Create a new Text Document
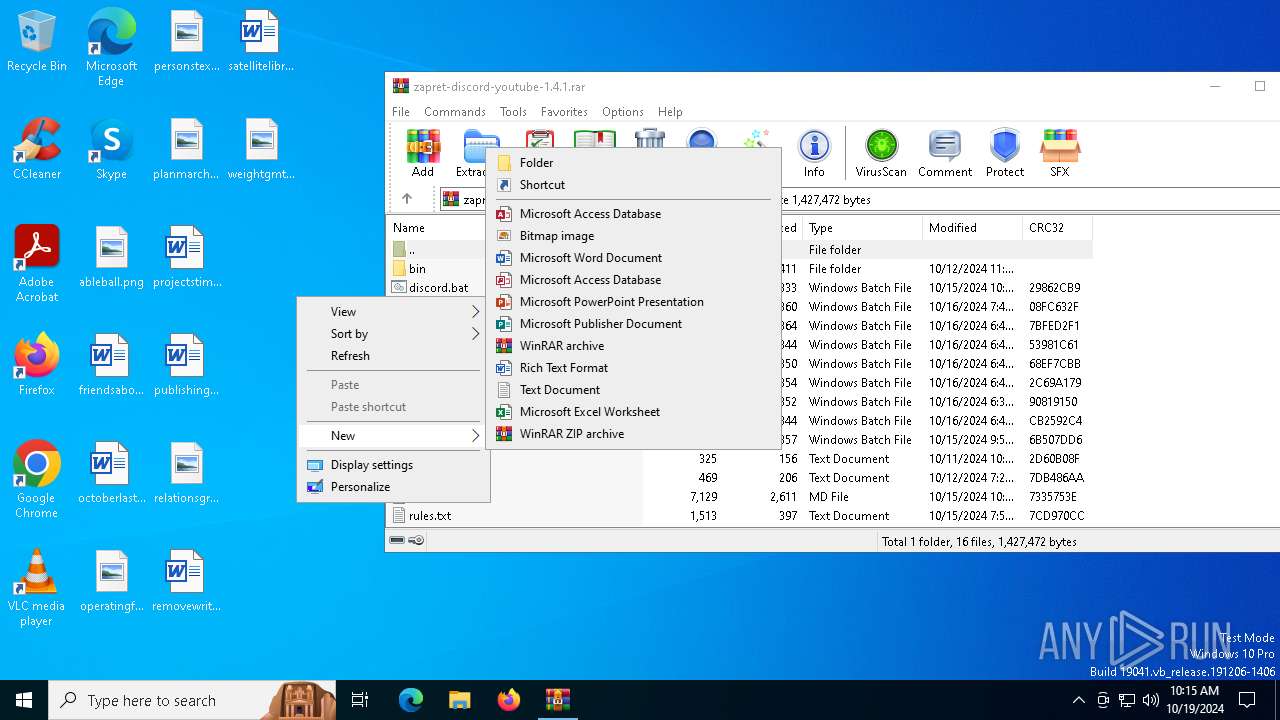Viewport: 1280px width, 720px height. click(634, 390)
